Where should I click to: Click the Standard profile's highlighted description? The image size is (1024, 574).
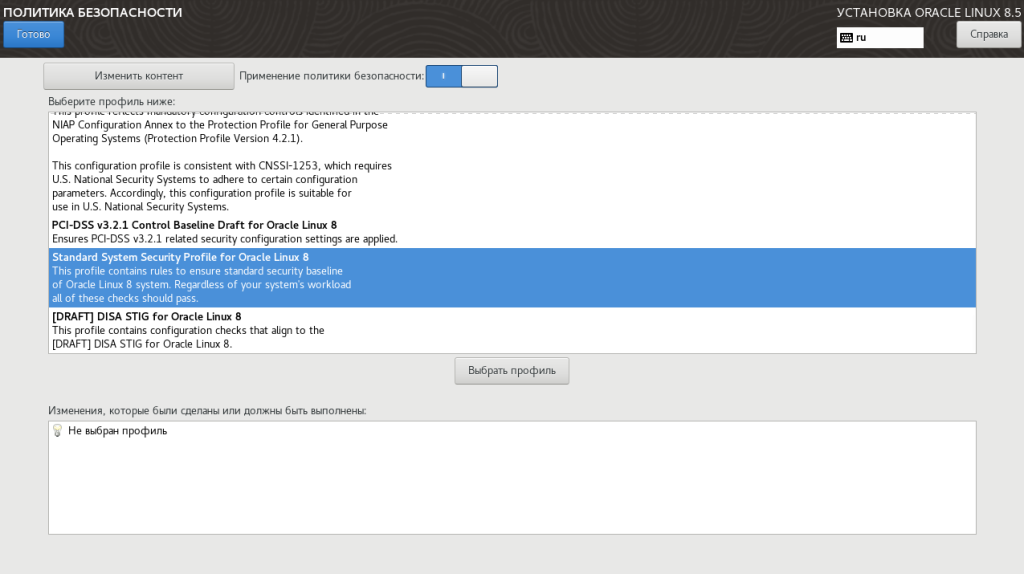pyautogui.click(x=202, y=285)
